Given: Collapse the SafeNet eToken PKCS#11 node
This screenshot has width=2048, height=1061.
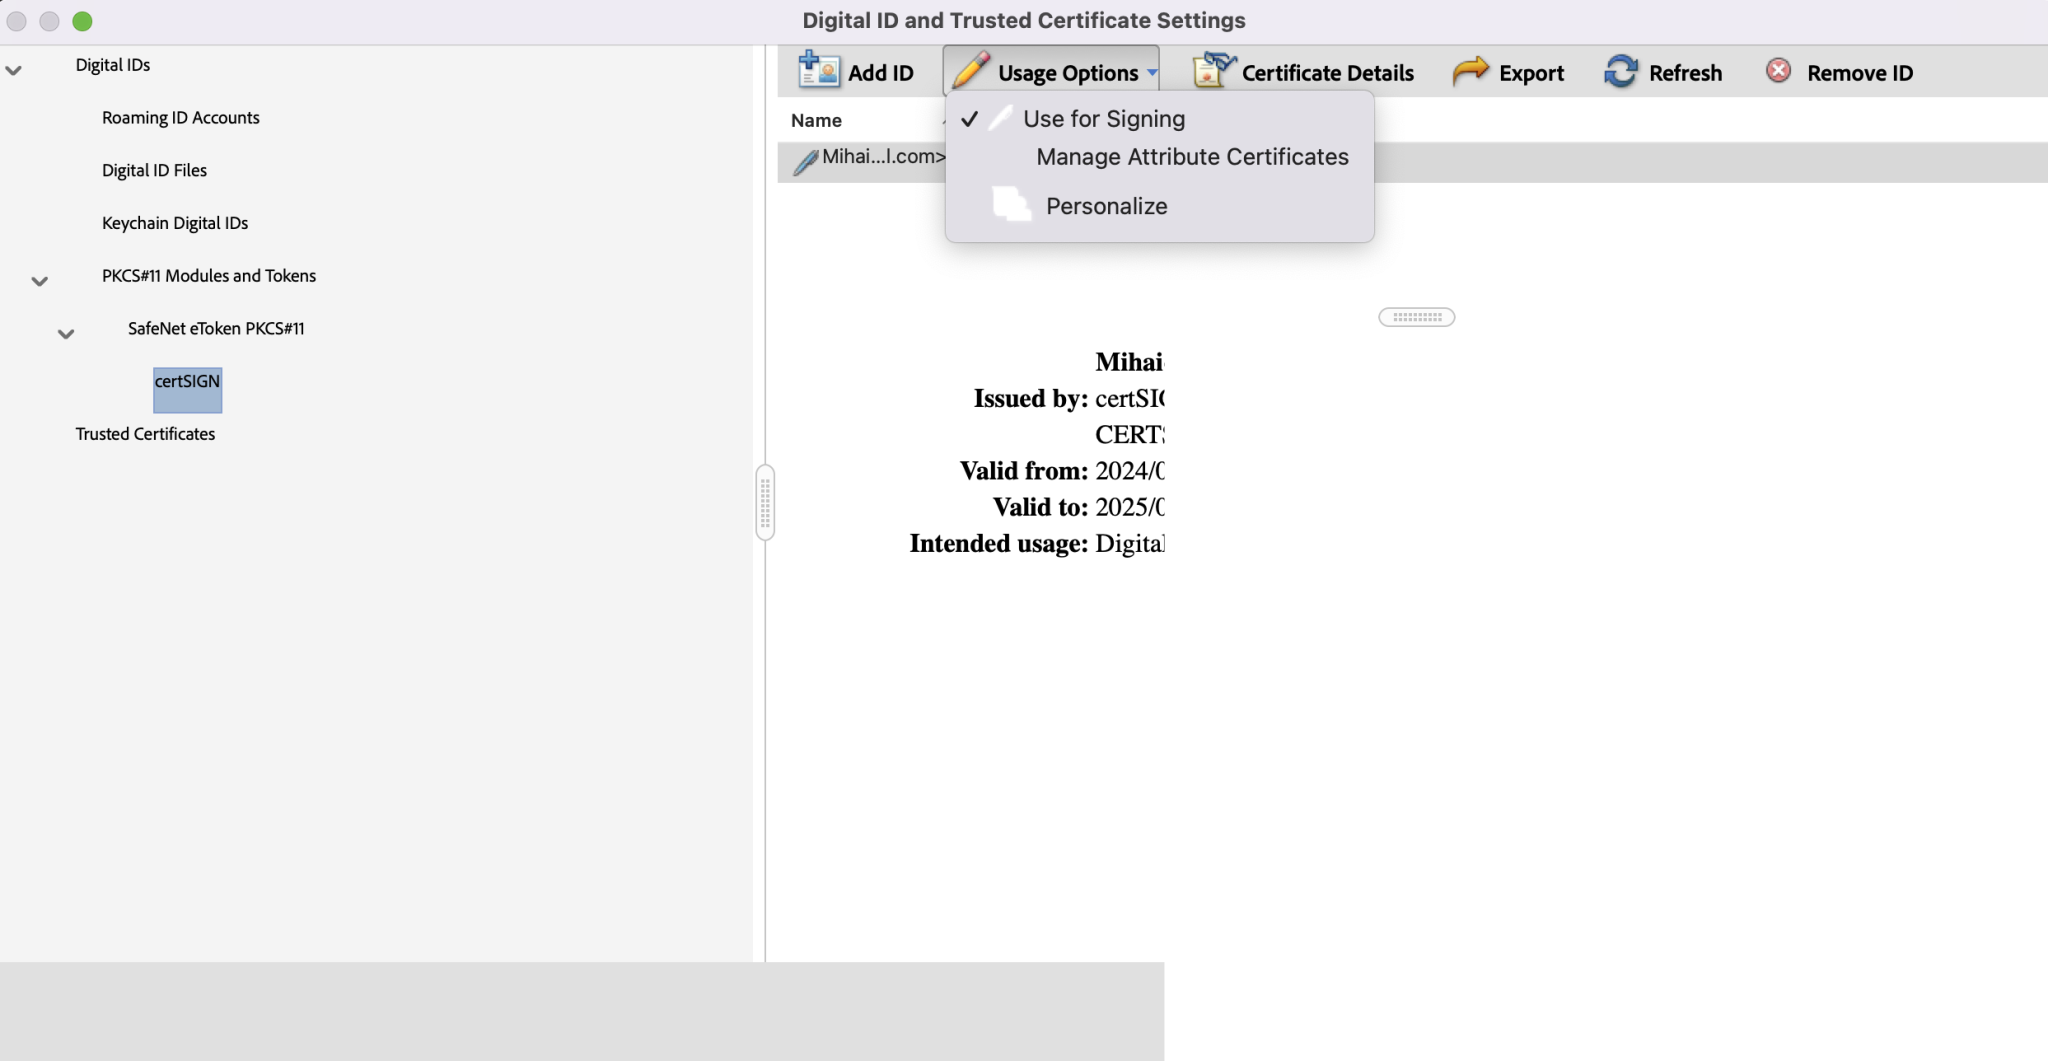Looking at the screenshot, I should click(65, 334).
